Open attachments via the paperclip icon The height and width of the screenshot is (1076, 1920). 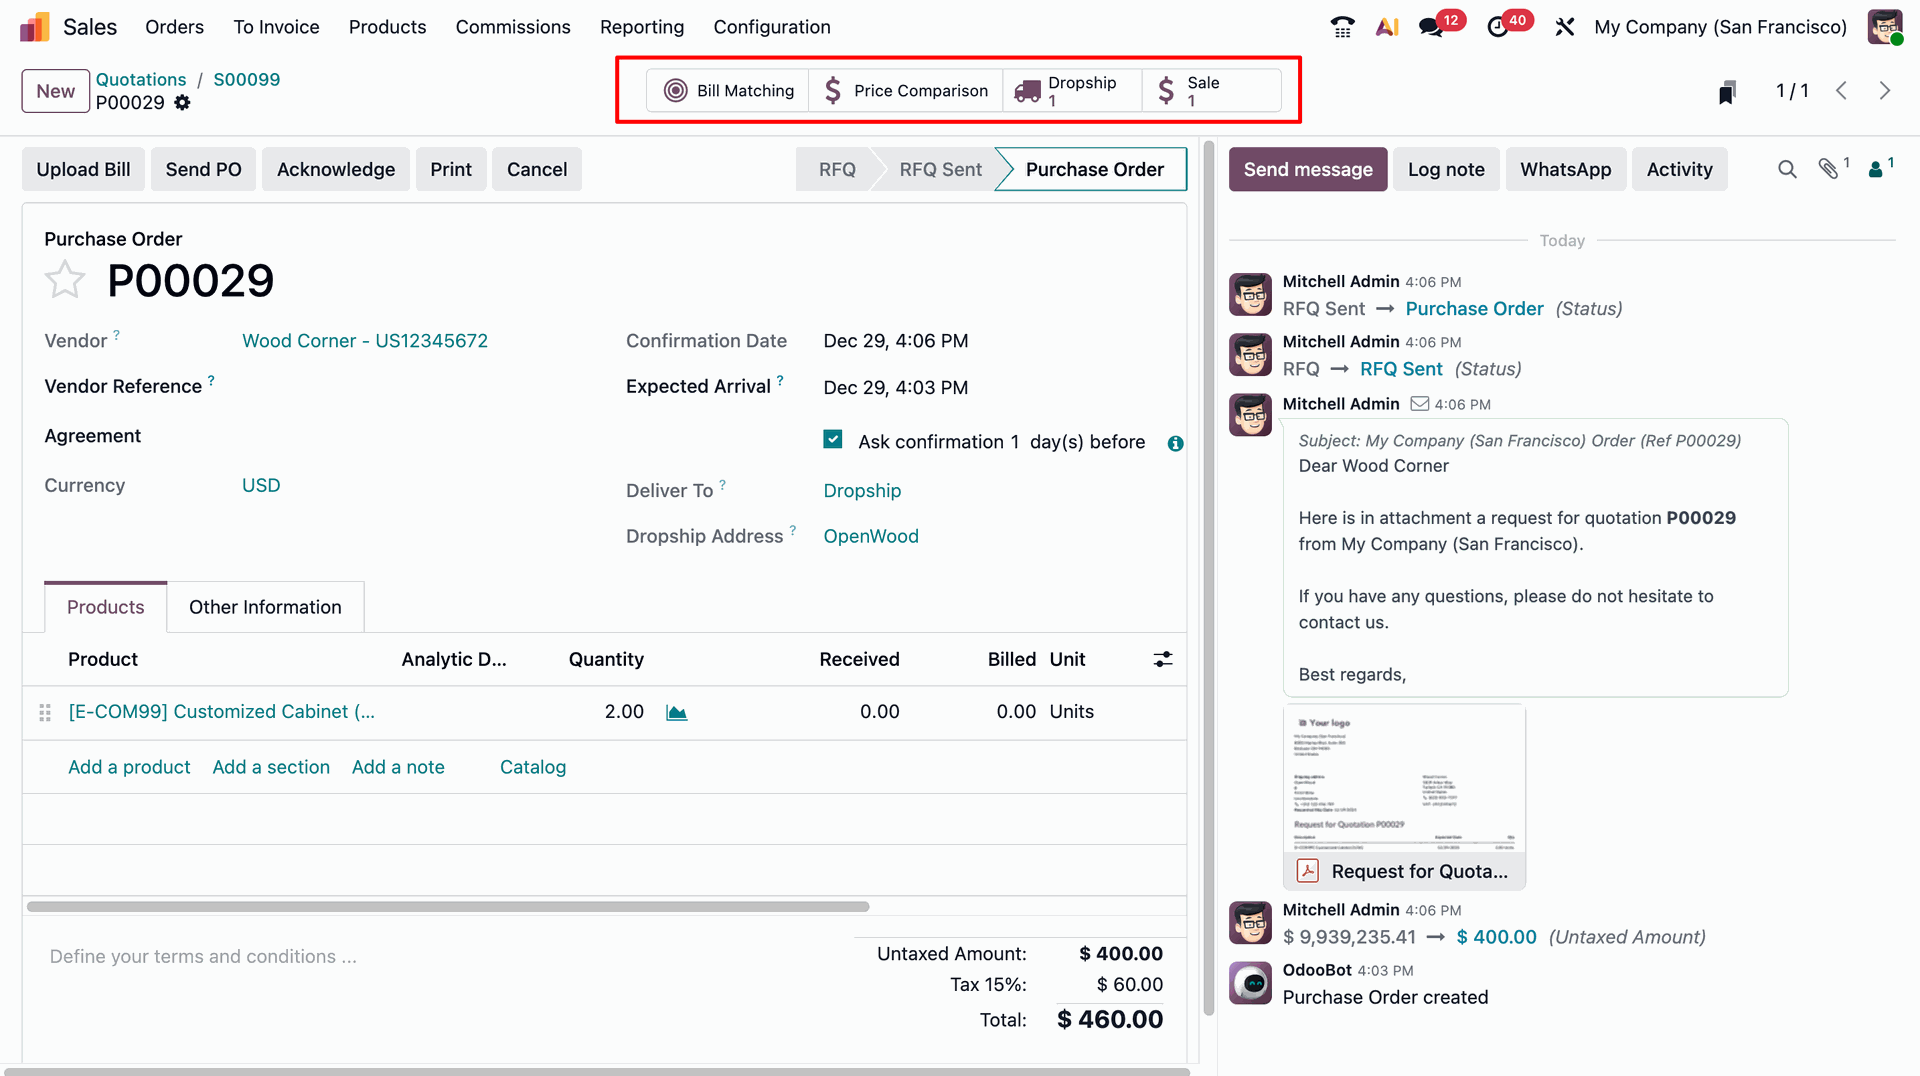pyautogui.click(x=1829, y=169)
